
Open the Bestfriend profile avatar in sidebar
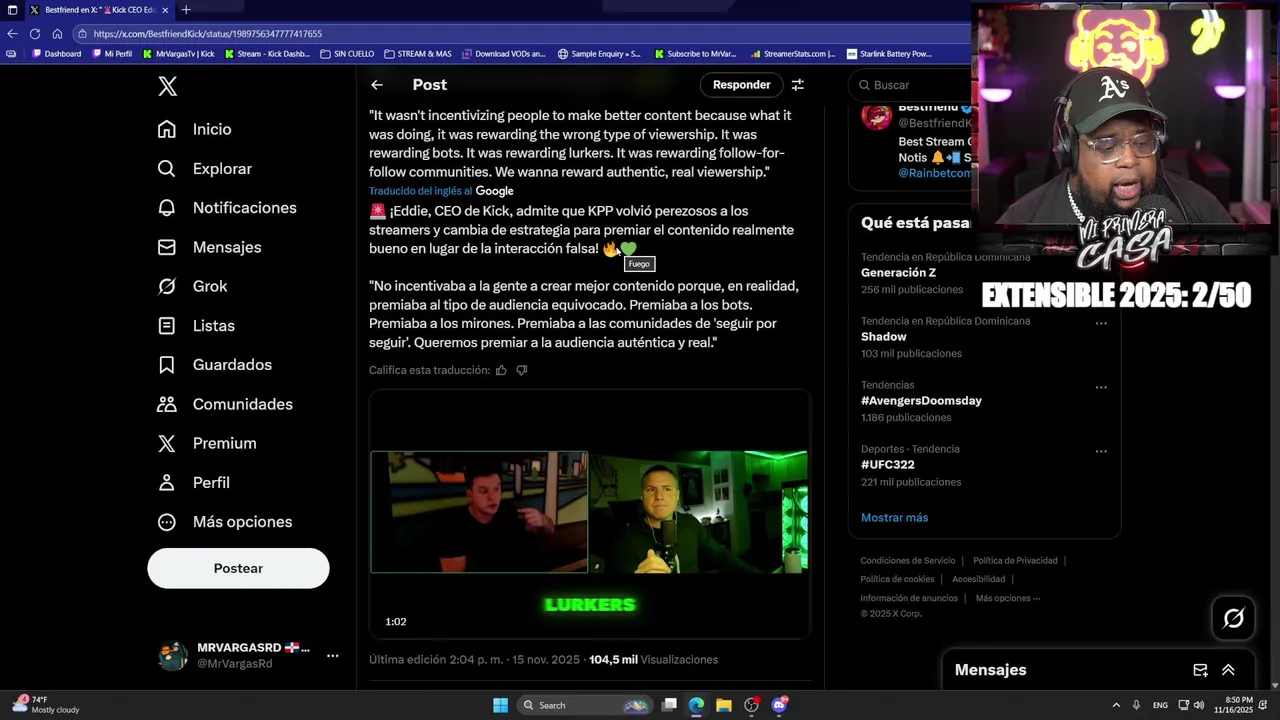[x=877, y=116]
